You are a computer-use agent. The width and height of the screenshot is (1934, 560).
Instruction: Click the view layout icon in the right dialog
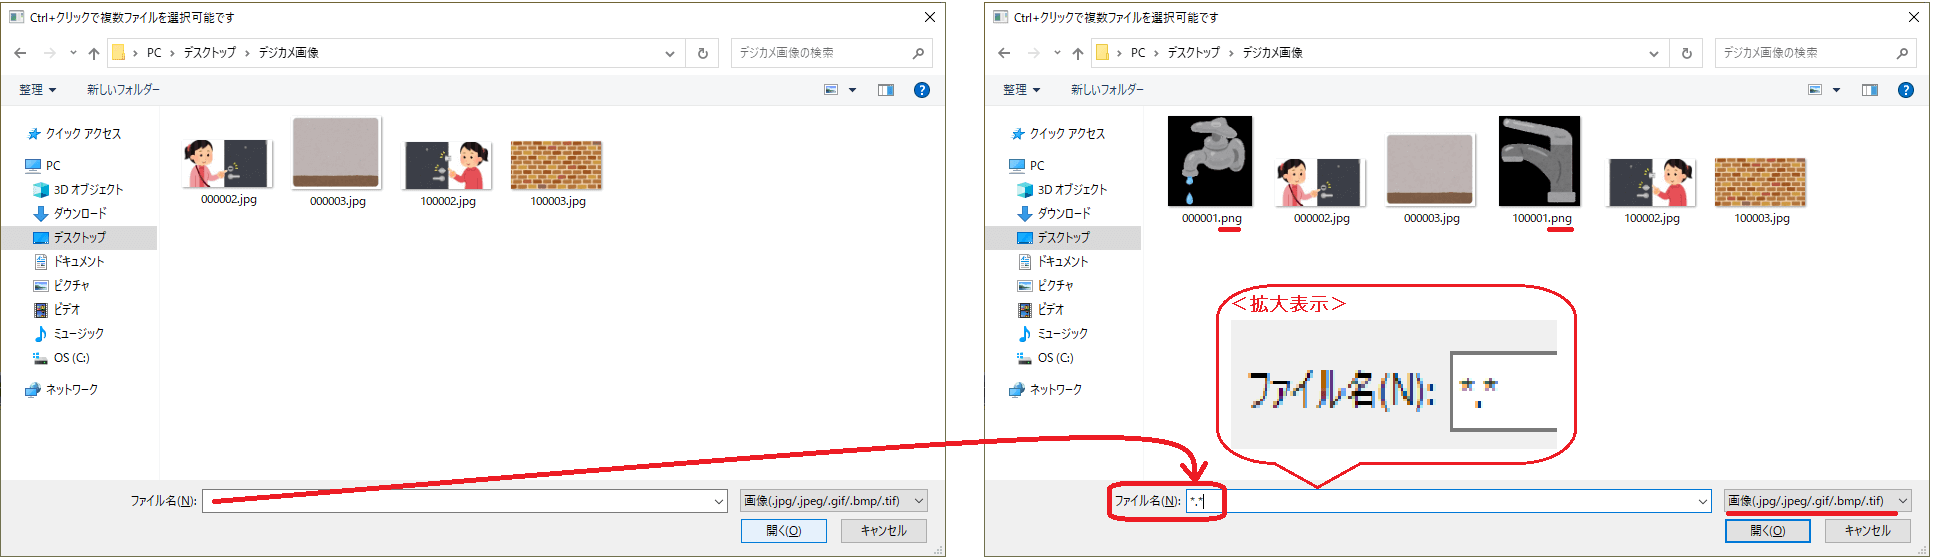tap(1815, 90)
